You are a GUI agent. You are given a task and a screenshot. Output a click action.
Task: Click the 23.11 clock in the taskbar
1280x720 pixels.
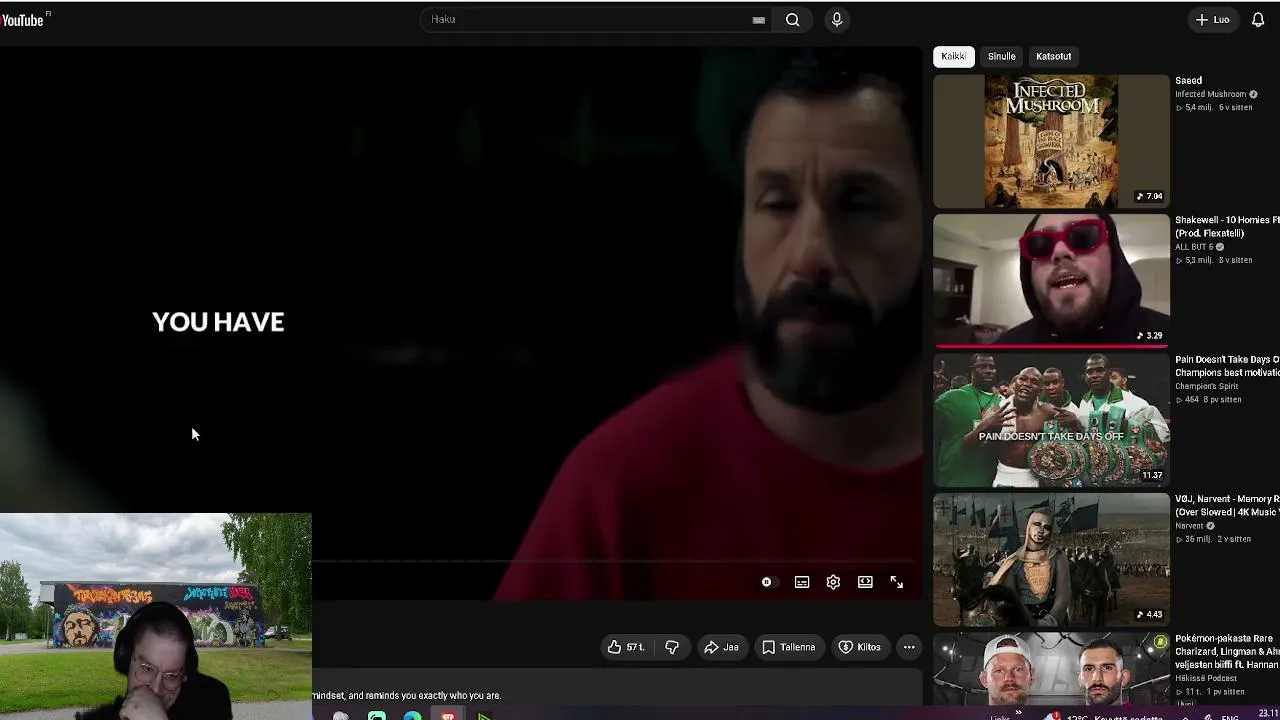point(1267,715)
